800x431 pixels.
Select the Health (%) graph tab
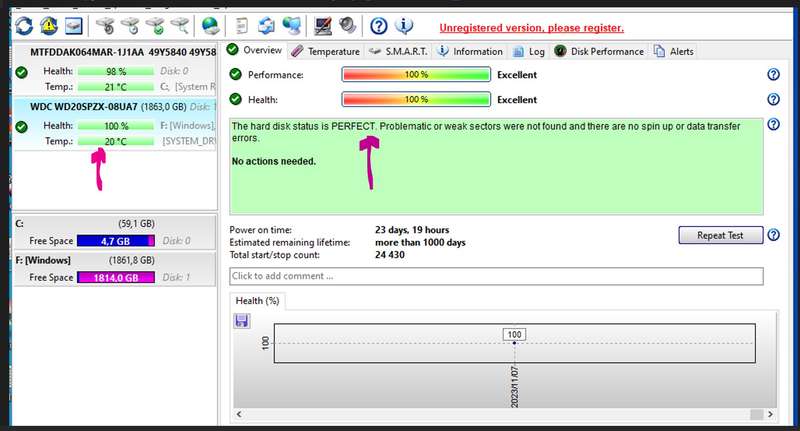tap(257, 300)
